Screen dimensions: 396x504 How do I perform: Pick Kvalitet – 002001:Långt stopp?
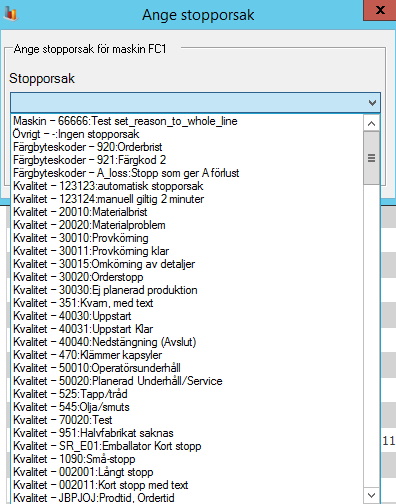point(187,472)
